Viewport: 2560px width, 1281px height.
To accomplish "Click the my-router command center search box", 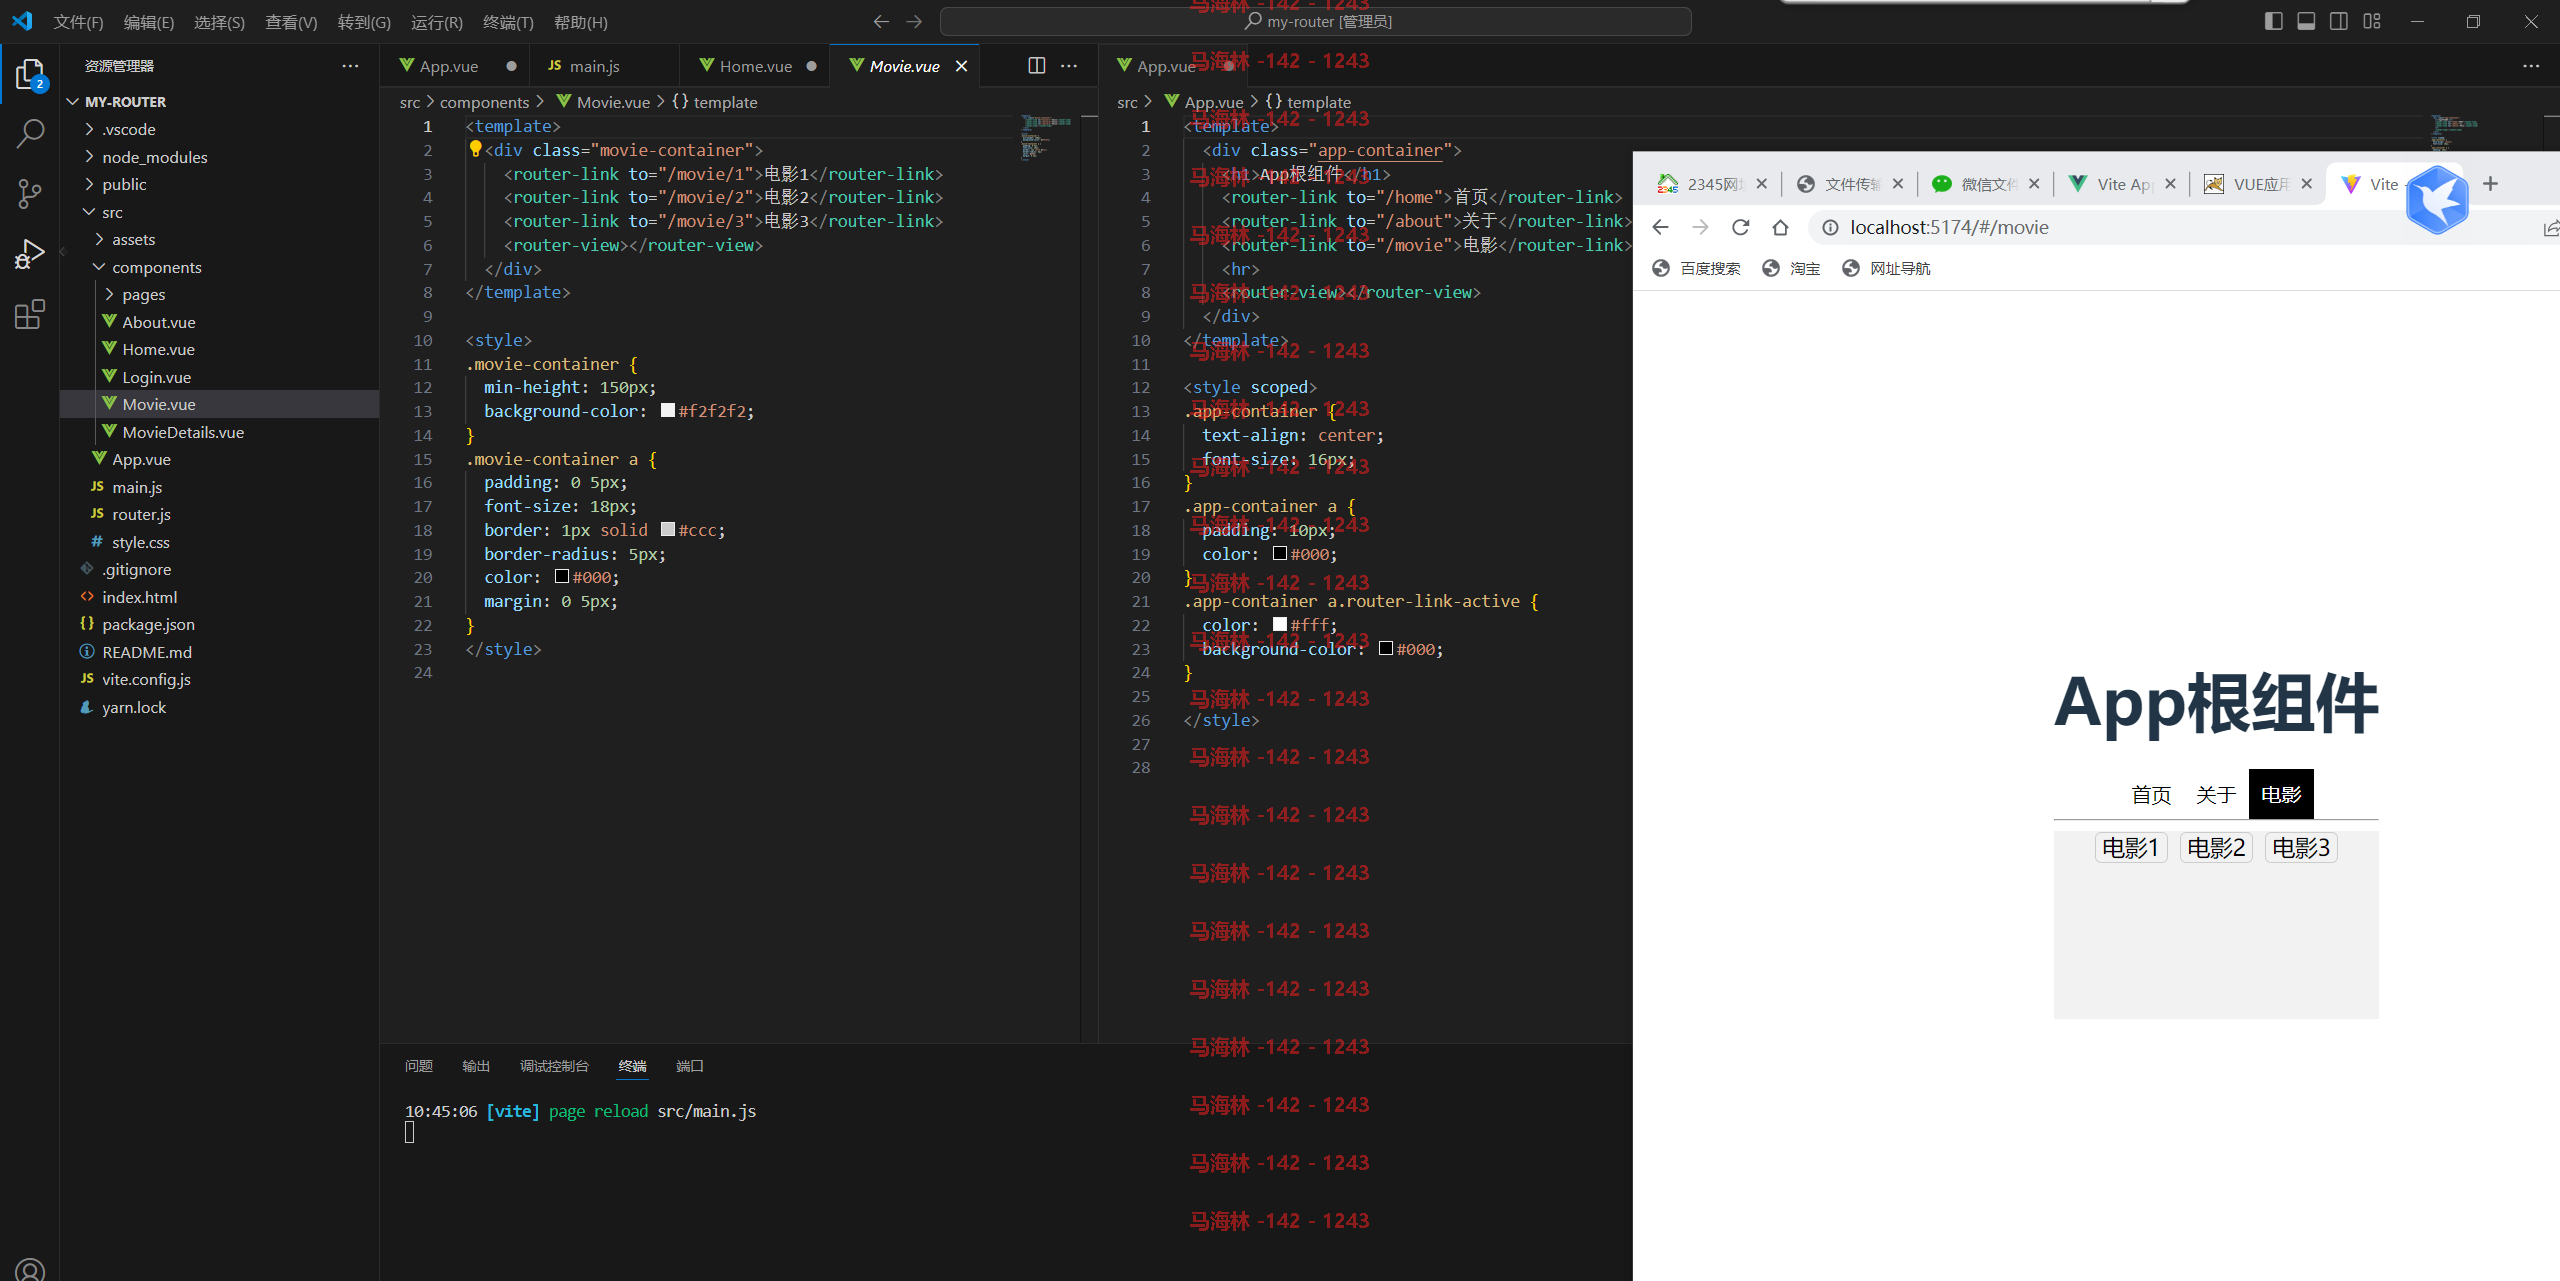I will [x=1316, y=21].
